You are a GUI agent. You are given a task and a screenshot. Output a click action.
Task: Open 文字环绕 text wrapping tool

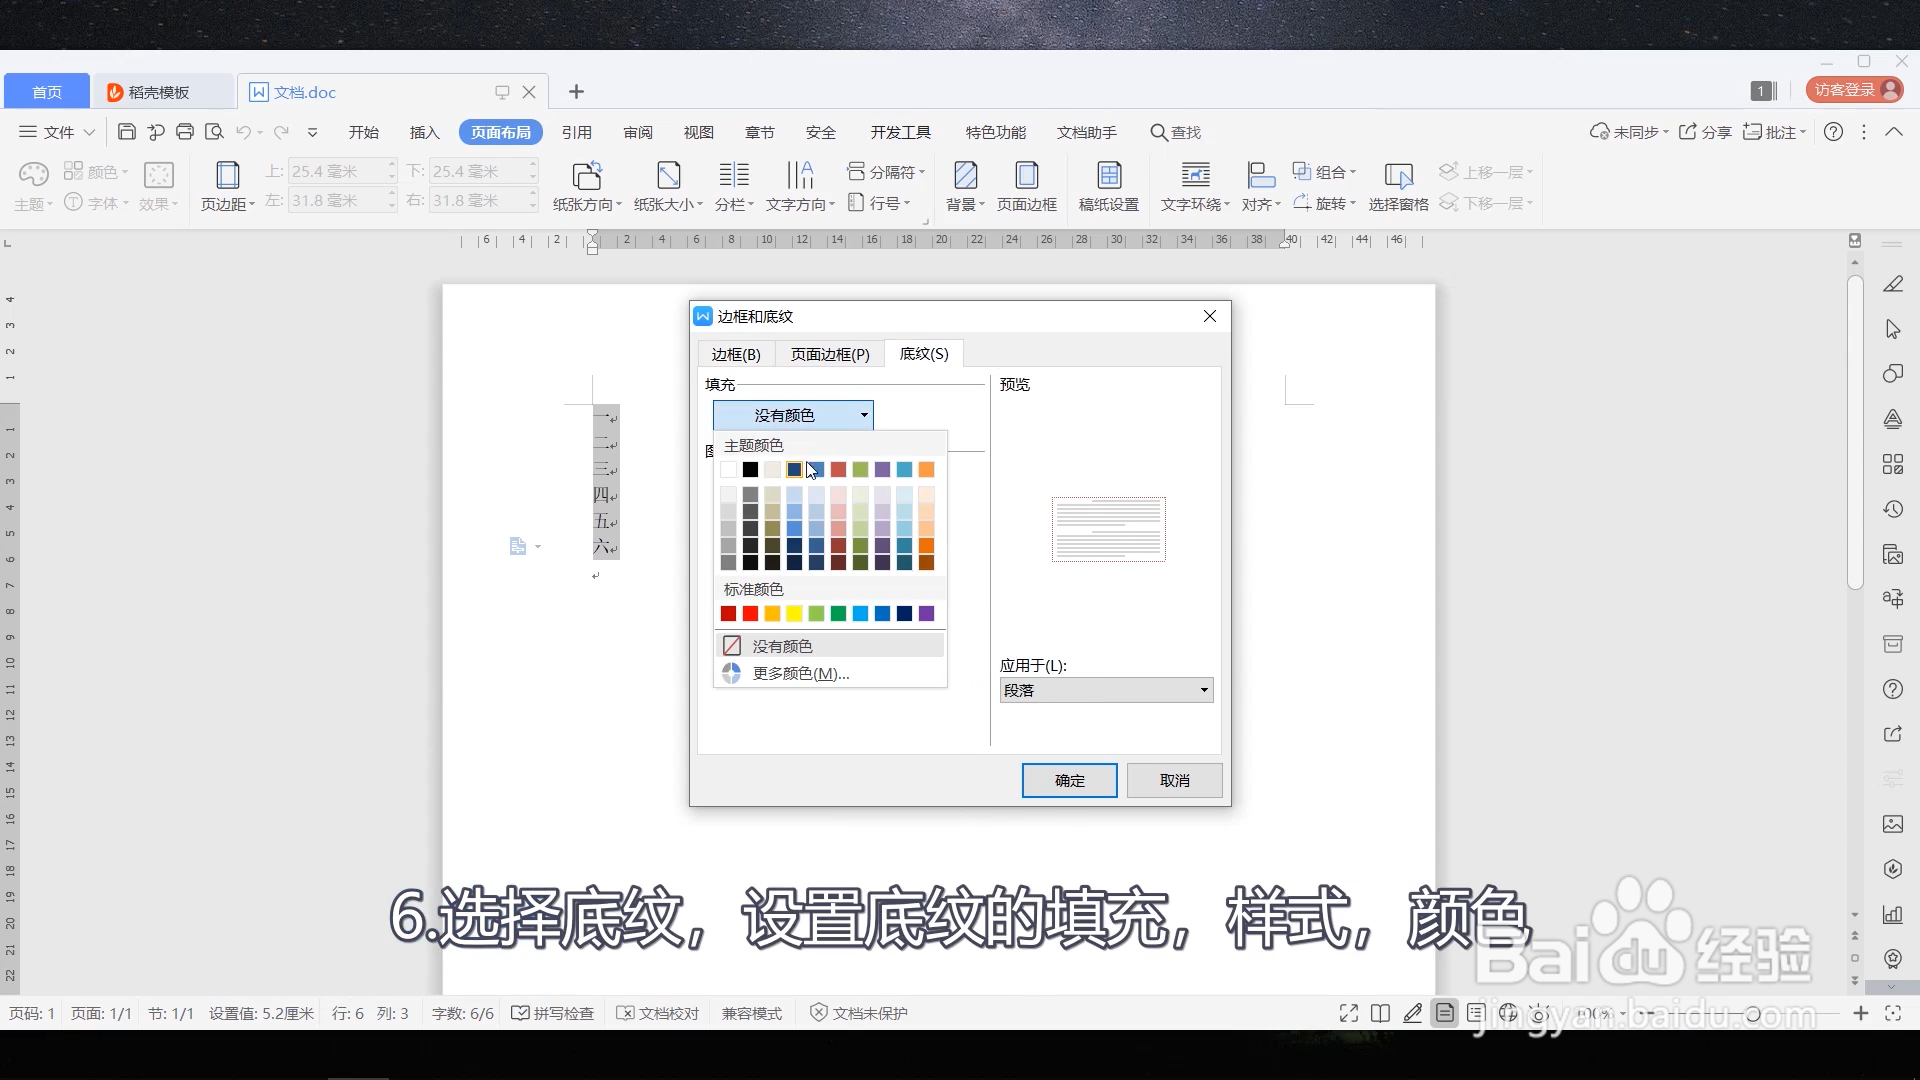1195,186
